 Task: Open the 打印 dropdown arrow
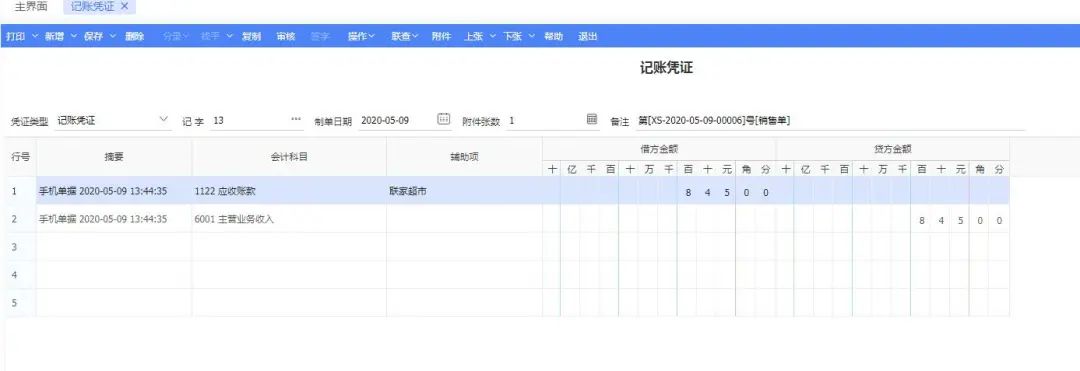pos(34,36)
